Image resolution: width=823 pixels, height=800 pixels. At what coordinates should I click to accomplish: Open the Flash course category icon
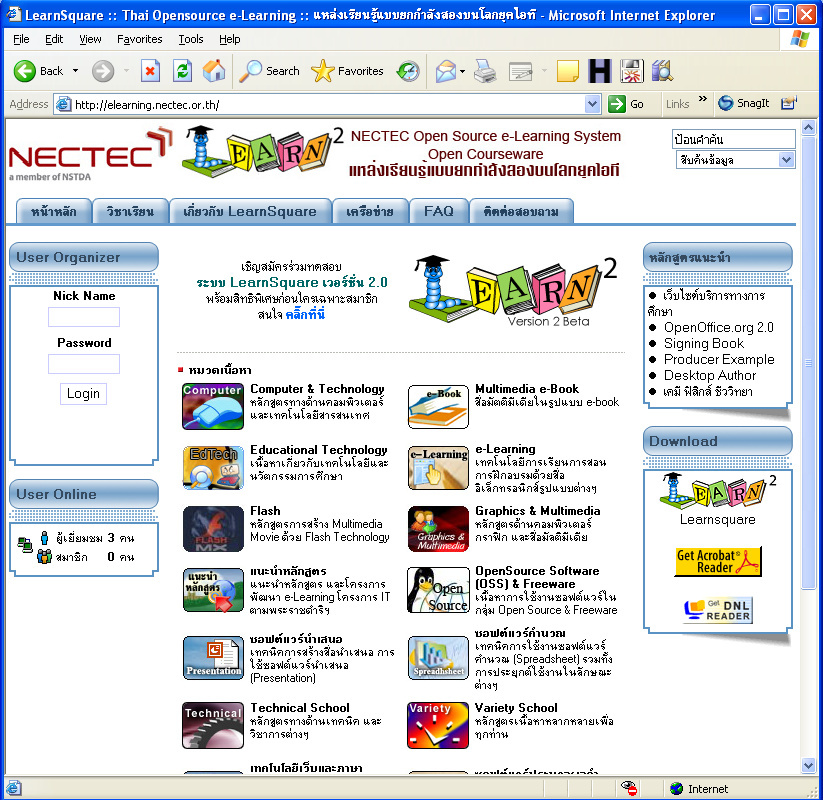pyautogui.click(x=213, y=529)
